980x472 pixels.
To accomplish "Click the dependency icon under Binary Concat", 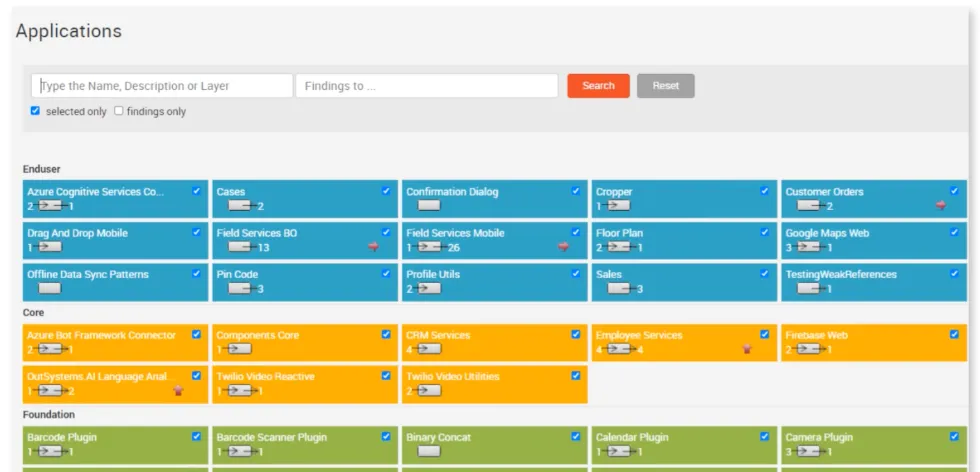I will (x=429, y=451).
